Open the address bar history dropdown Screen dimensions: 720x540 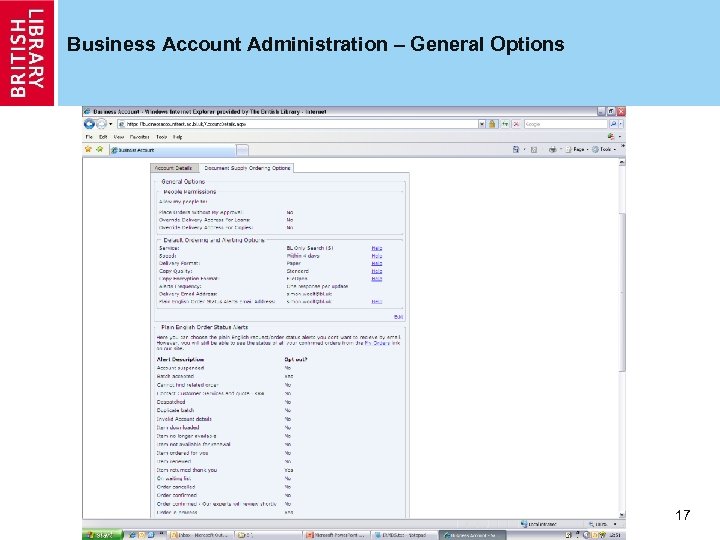482,124
